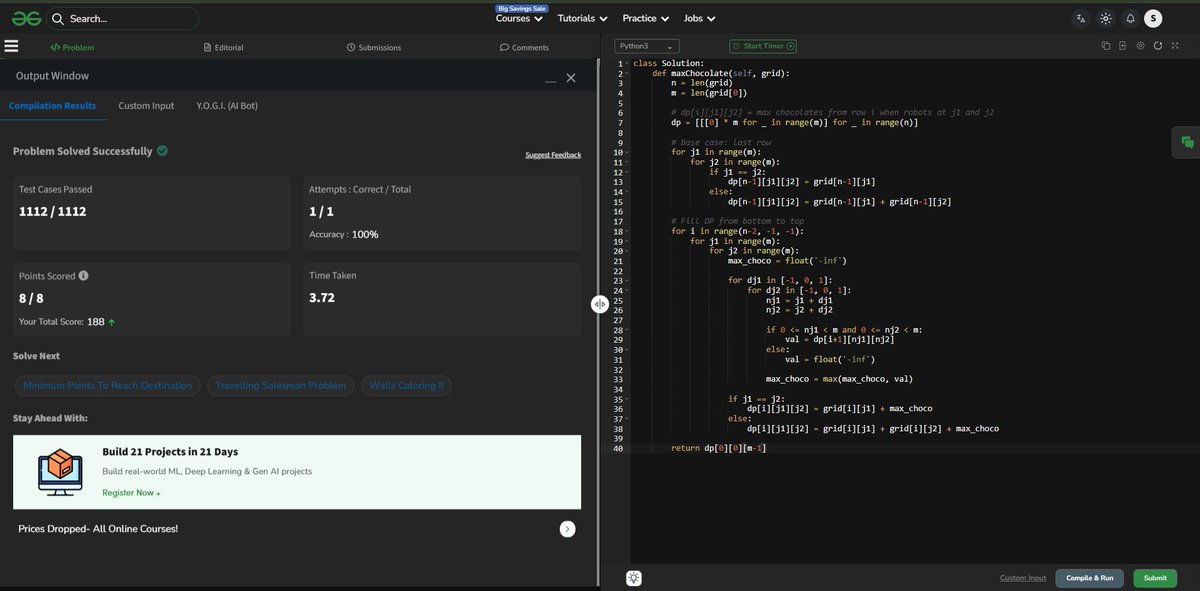Open the language translate icon
Image resolution: width=1200 pixels, height=591 pixels.
(x=1081, y=18)
